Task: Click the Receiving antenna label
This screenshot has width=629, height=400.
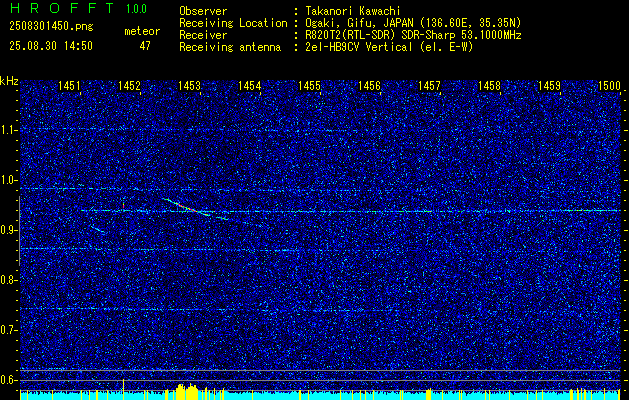Action: coord(230,47)
